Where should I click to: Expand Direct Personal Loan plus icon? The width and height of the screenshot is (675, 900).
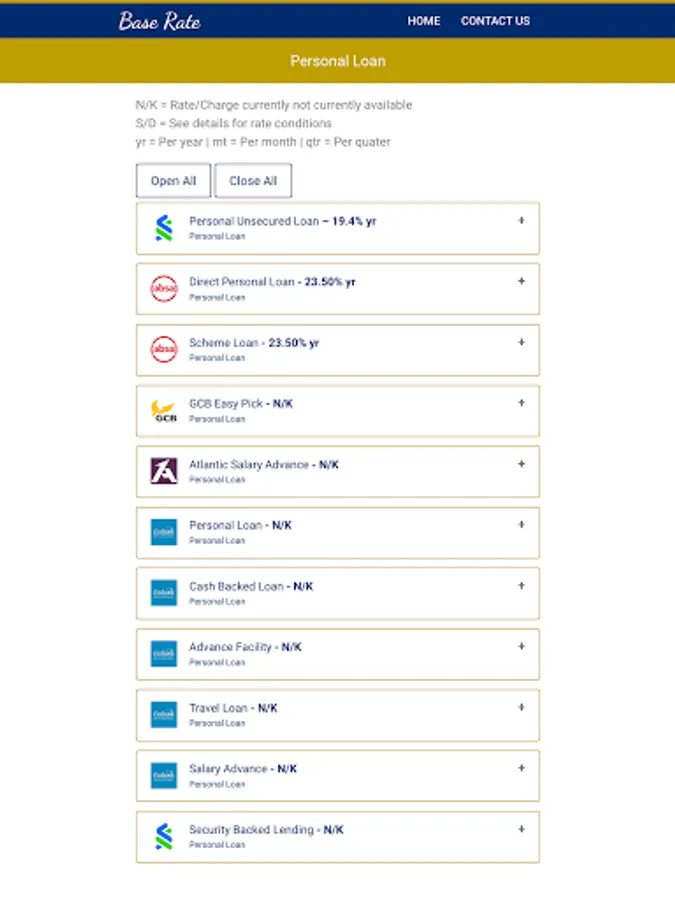pos(521,281)
